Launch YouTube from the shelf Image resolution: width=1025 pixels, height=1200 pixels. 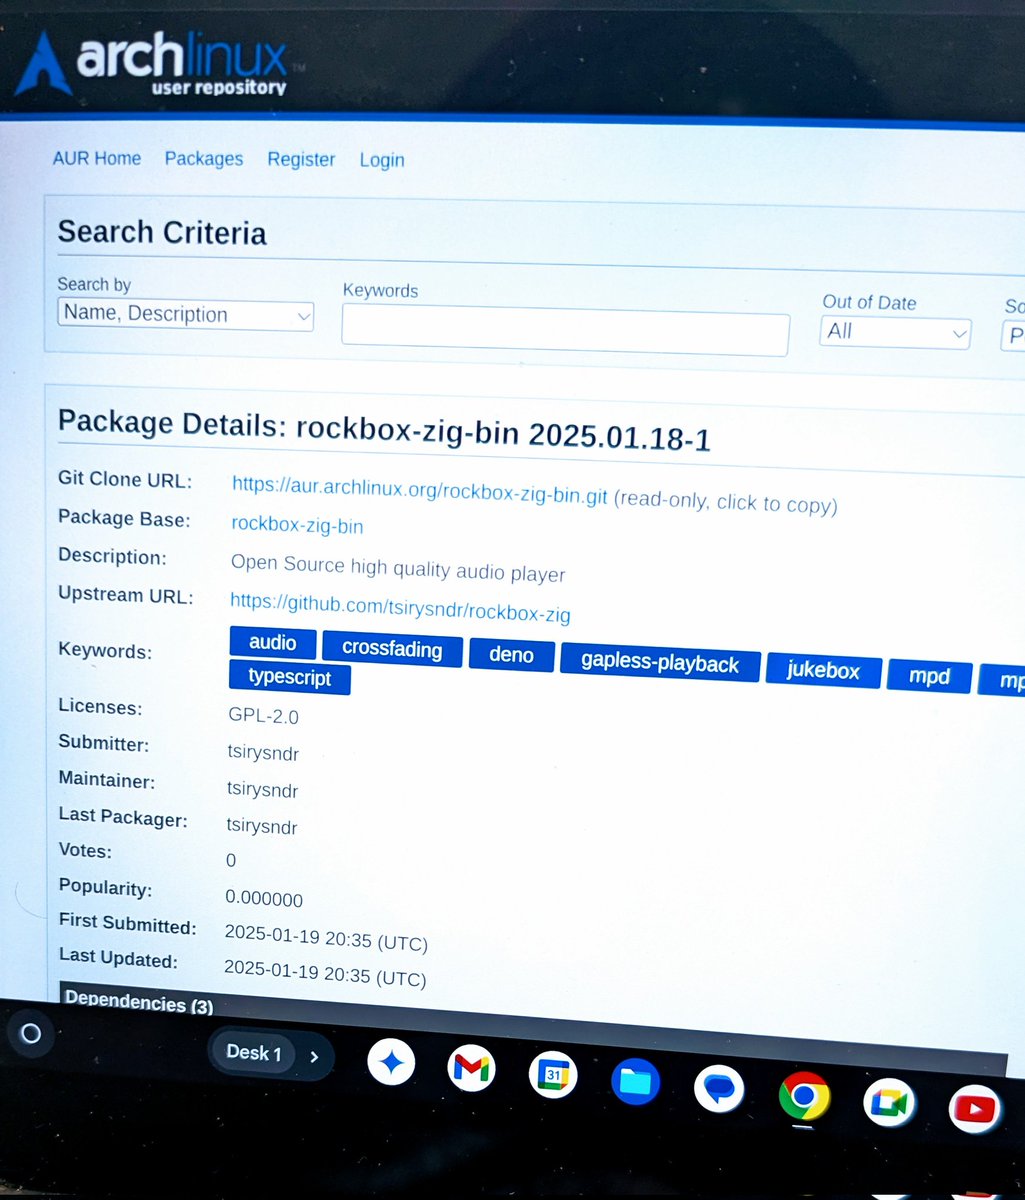(x=974, y=1108)
